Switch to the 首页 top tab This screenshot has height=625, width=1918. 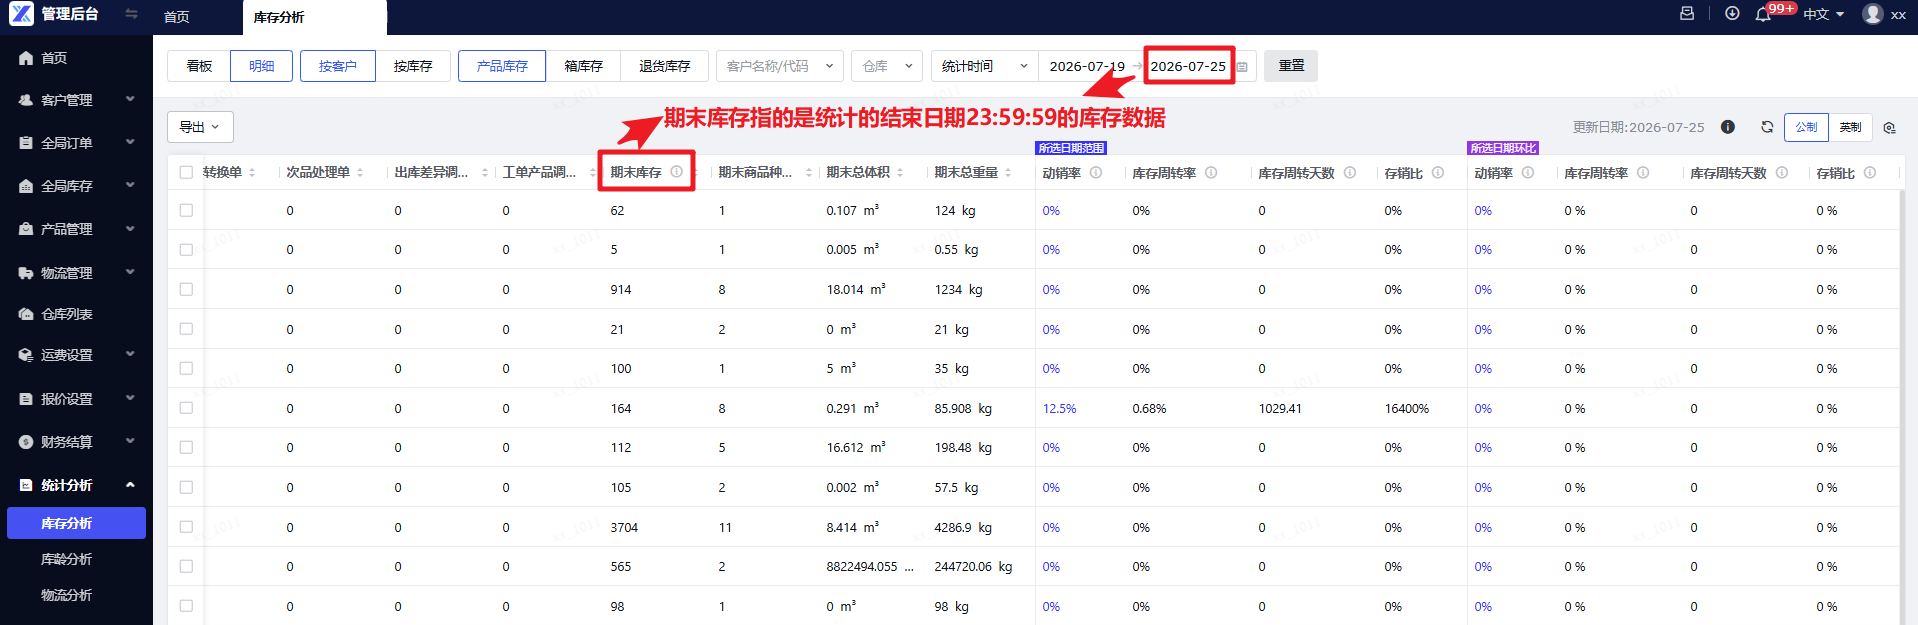click(x=177, y=17)
